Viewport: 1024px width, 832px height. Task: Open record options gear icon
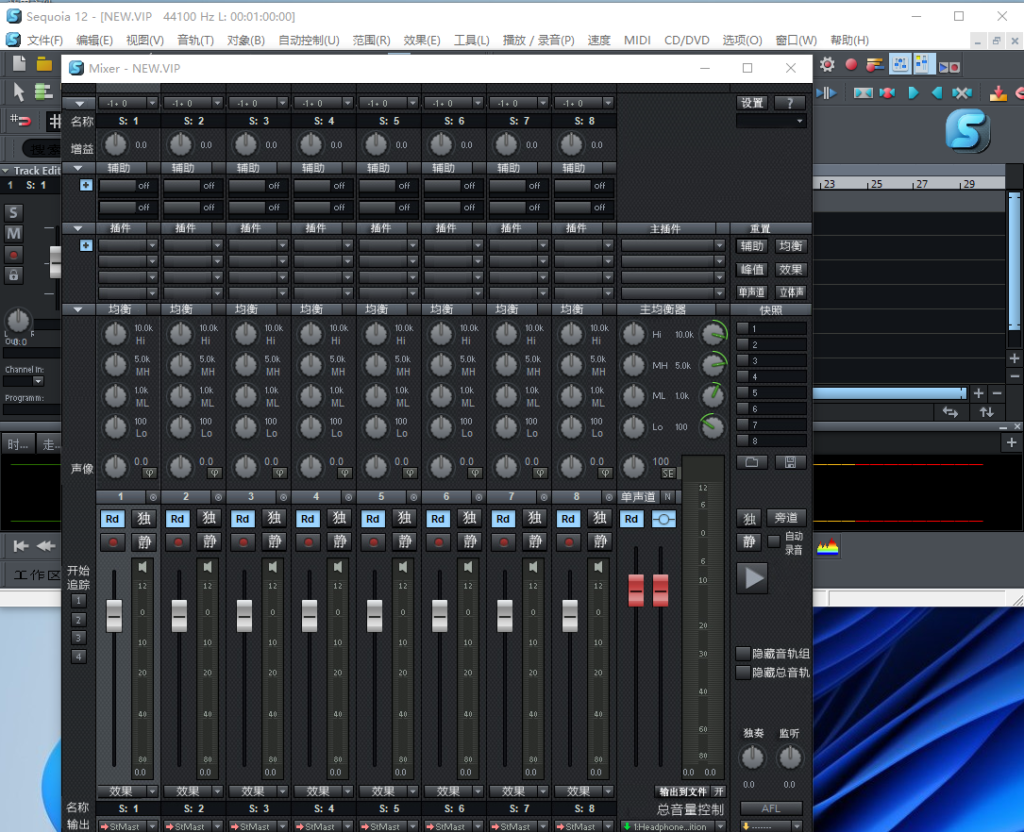[827, 65]
